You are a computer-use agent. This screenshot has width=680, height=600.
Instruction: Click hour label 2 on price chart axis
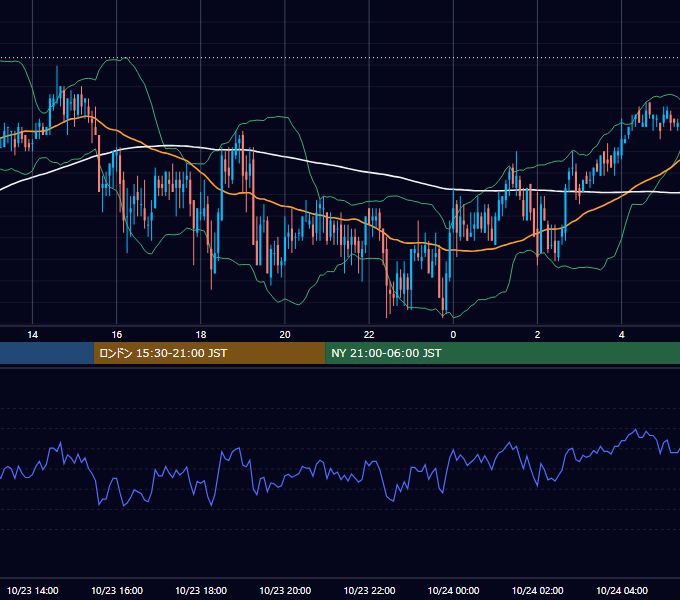point(537,335)
